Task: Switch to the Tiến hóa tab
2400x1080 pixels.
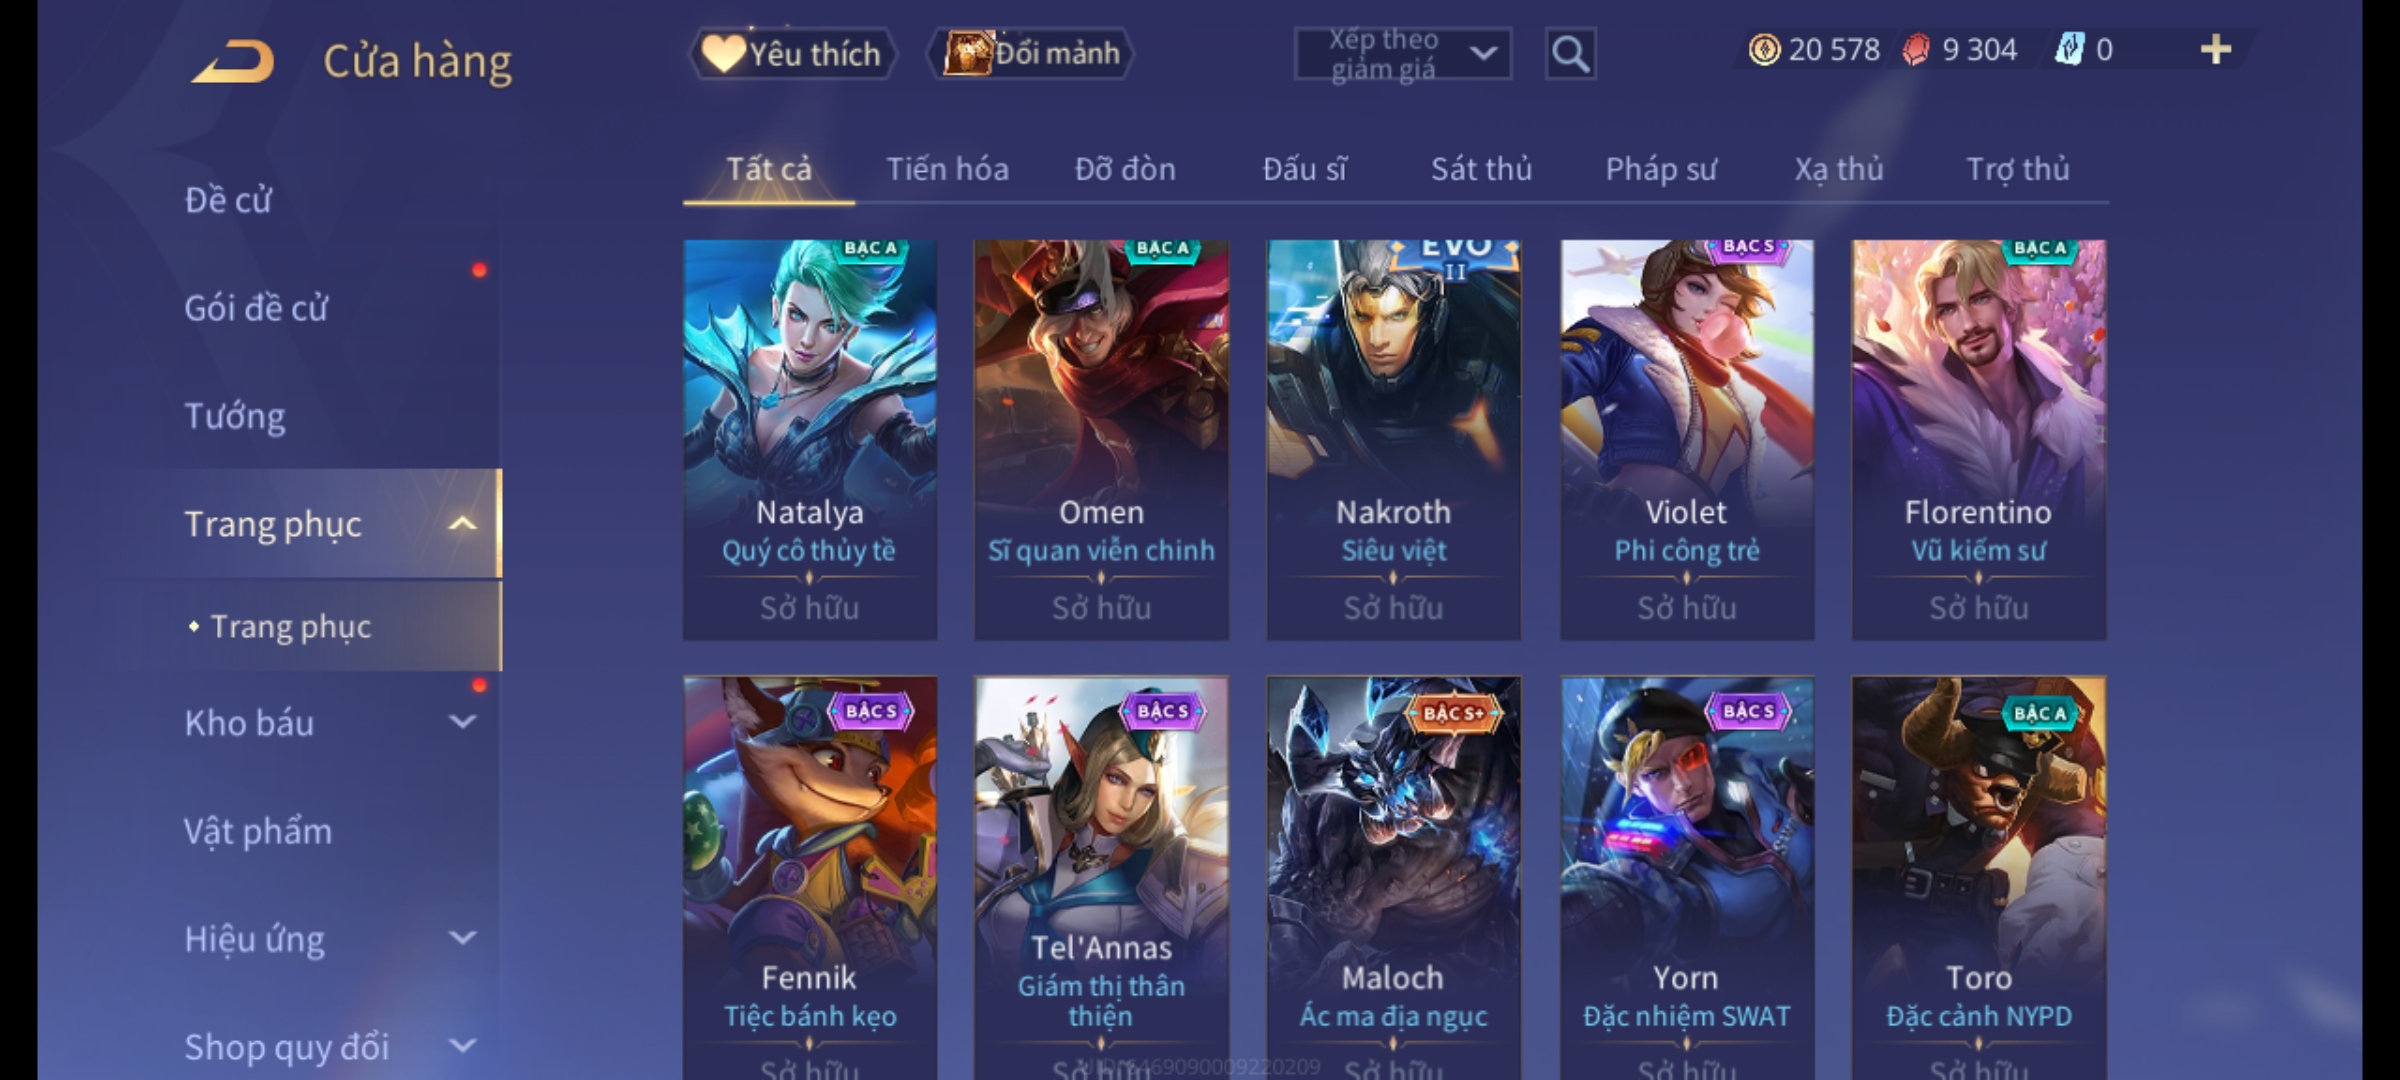Action: 947,169
